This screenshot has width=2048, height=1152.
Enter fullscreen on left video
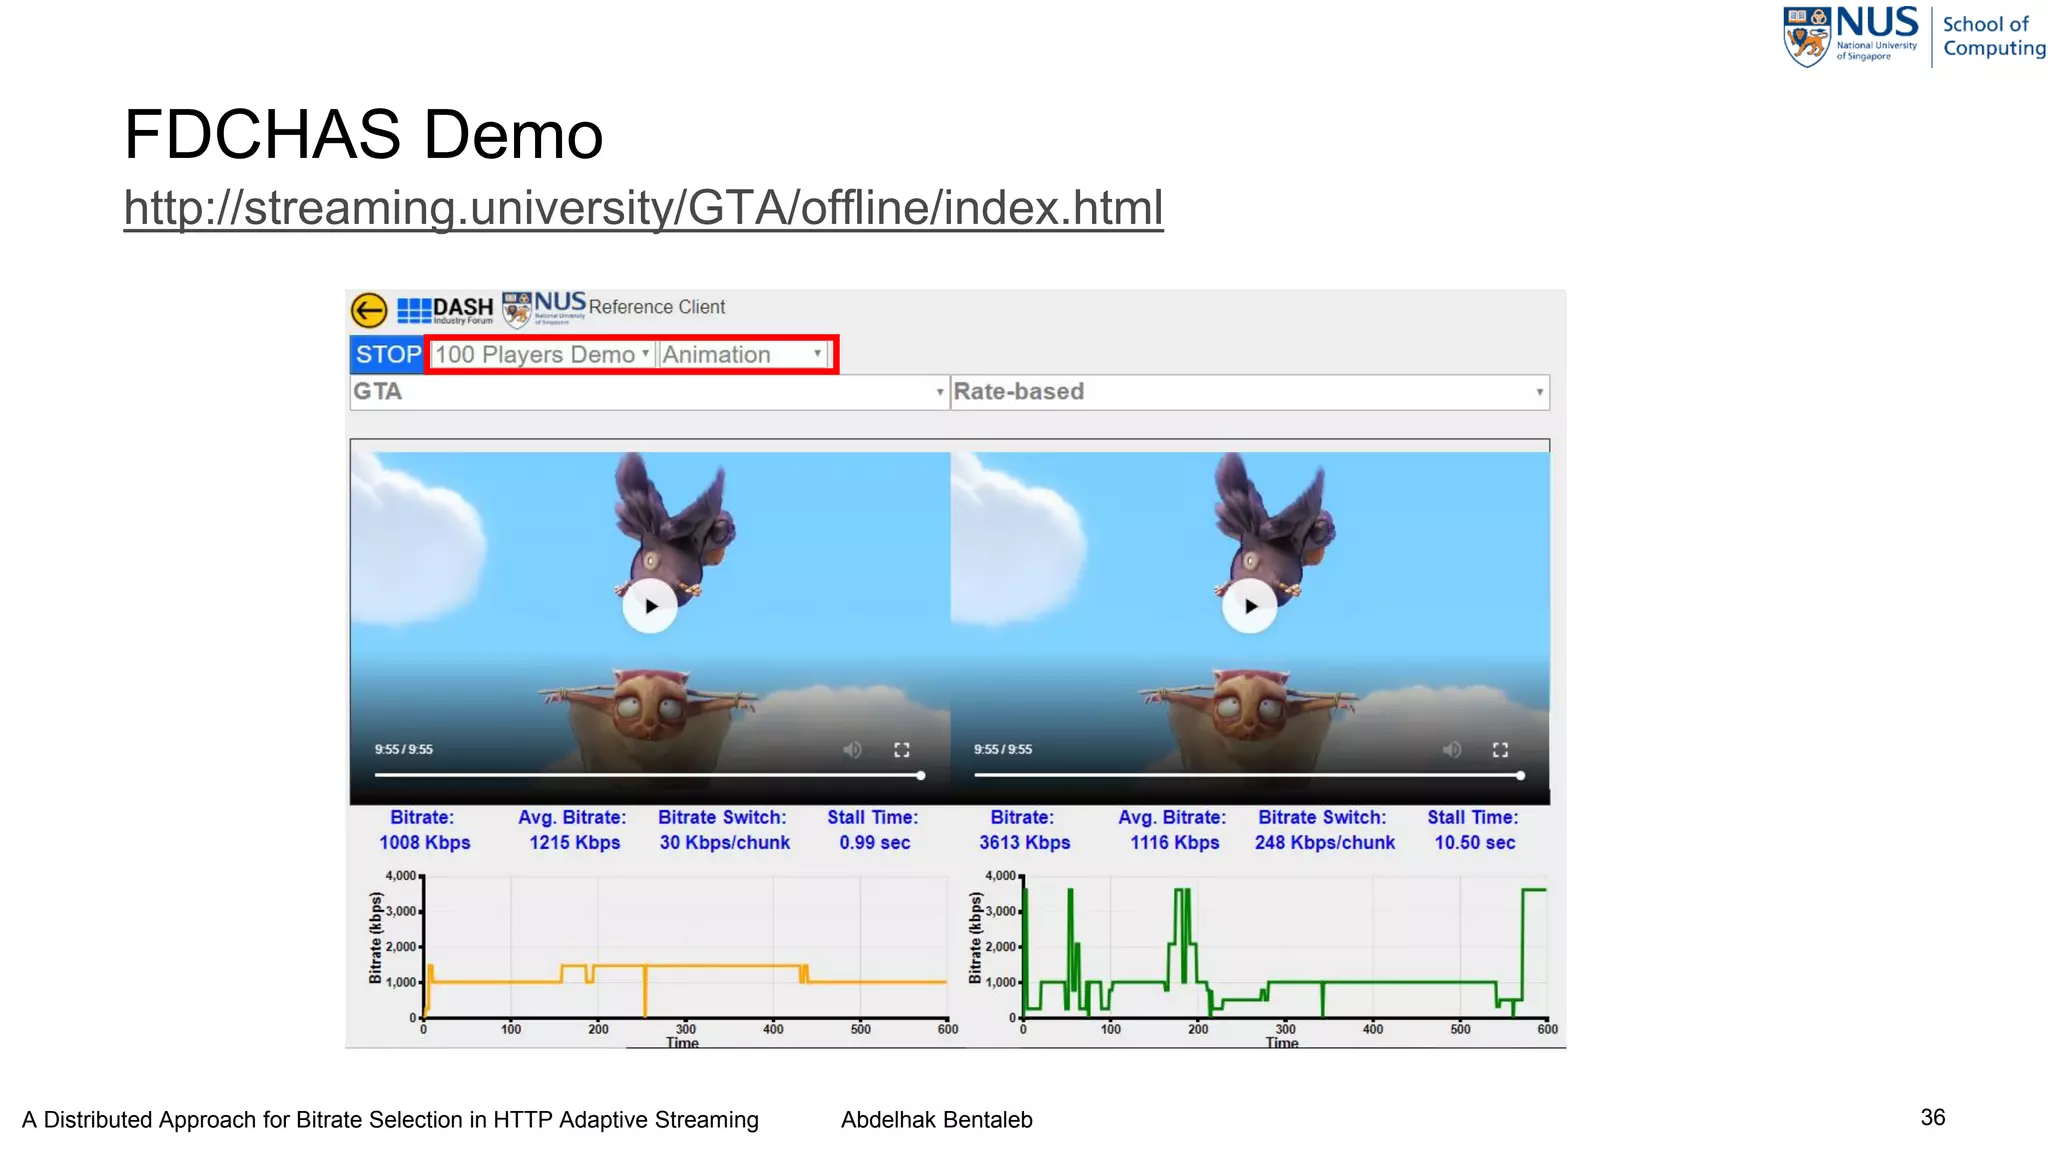[901, 749]
